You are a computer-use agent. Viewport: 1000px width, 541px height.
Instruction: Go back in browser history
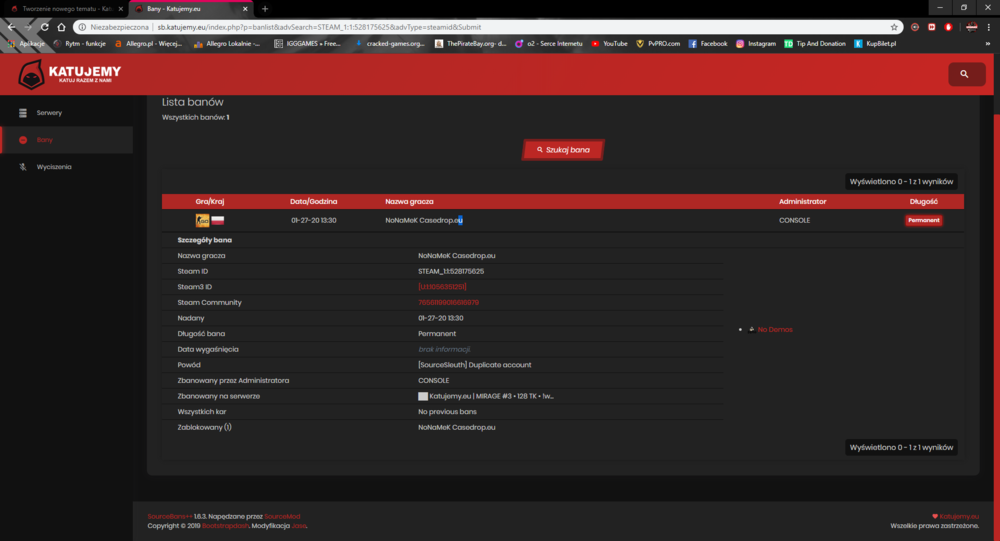click(11, 27)
